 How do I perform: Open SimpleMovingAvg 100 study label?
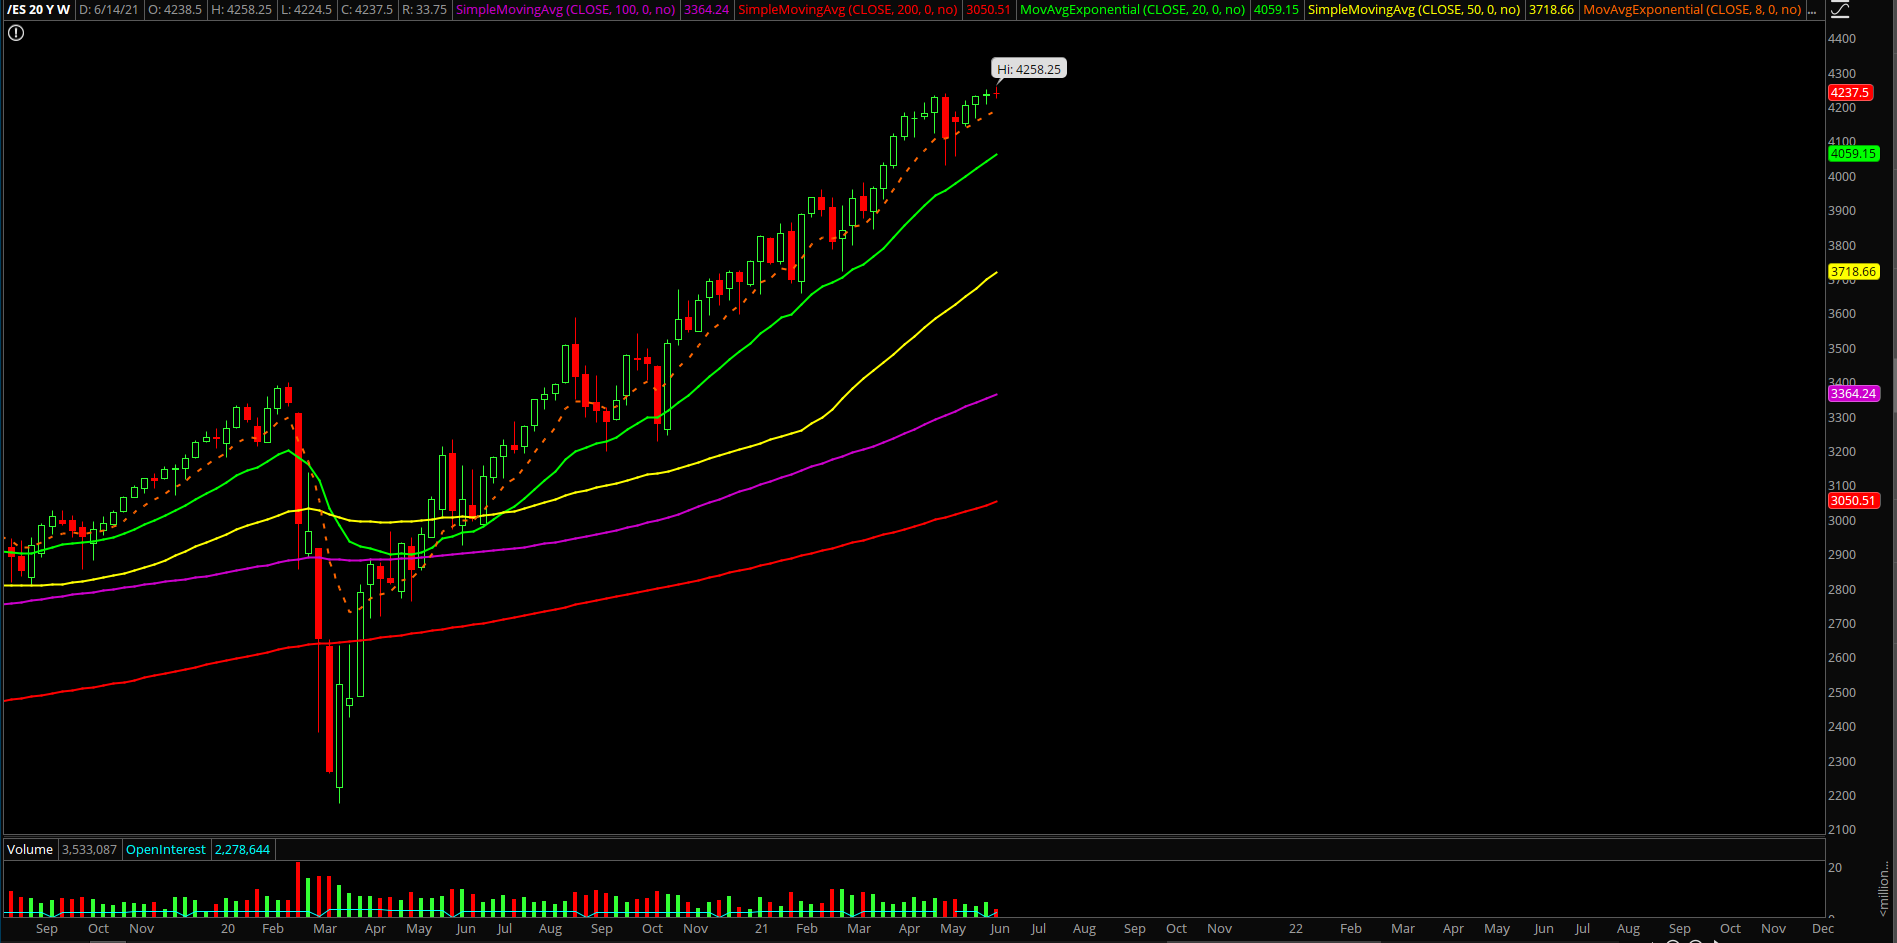pyautogui.click(x=565, y=10)
